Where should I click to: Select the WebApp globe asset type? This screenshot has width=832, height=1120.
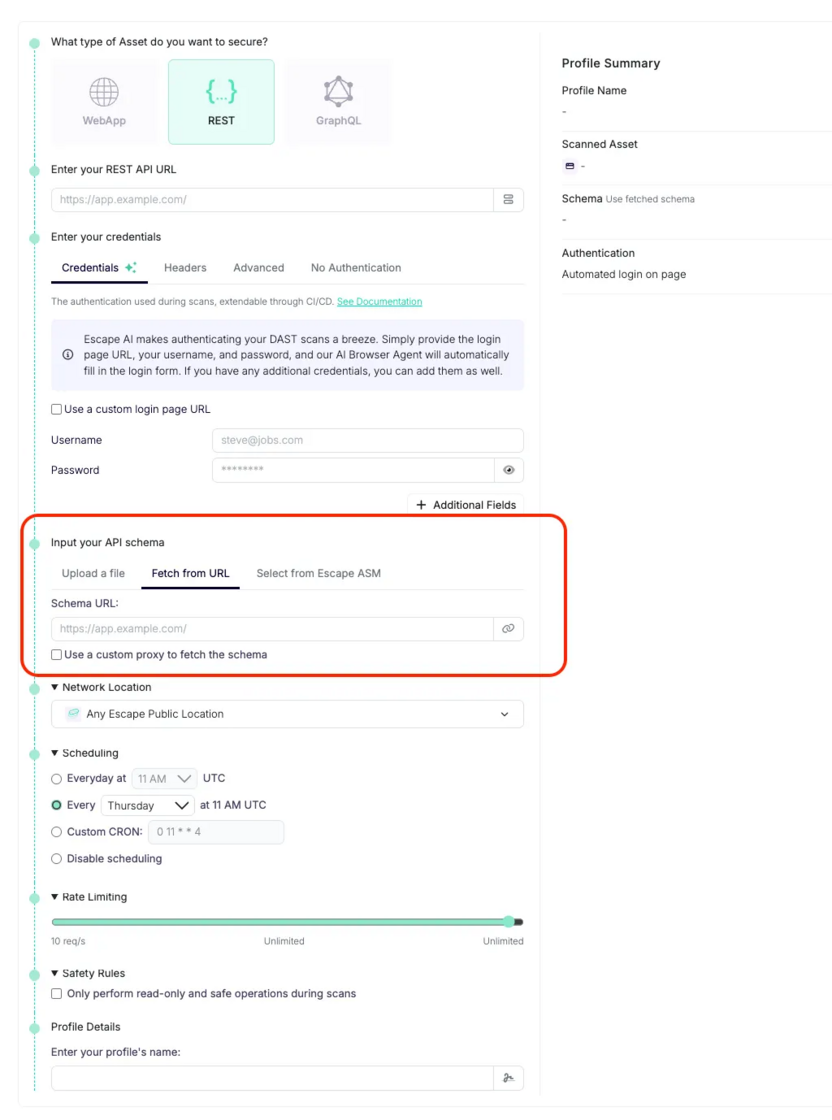(x=104, y=102)
